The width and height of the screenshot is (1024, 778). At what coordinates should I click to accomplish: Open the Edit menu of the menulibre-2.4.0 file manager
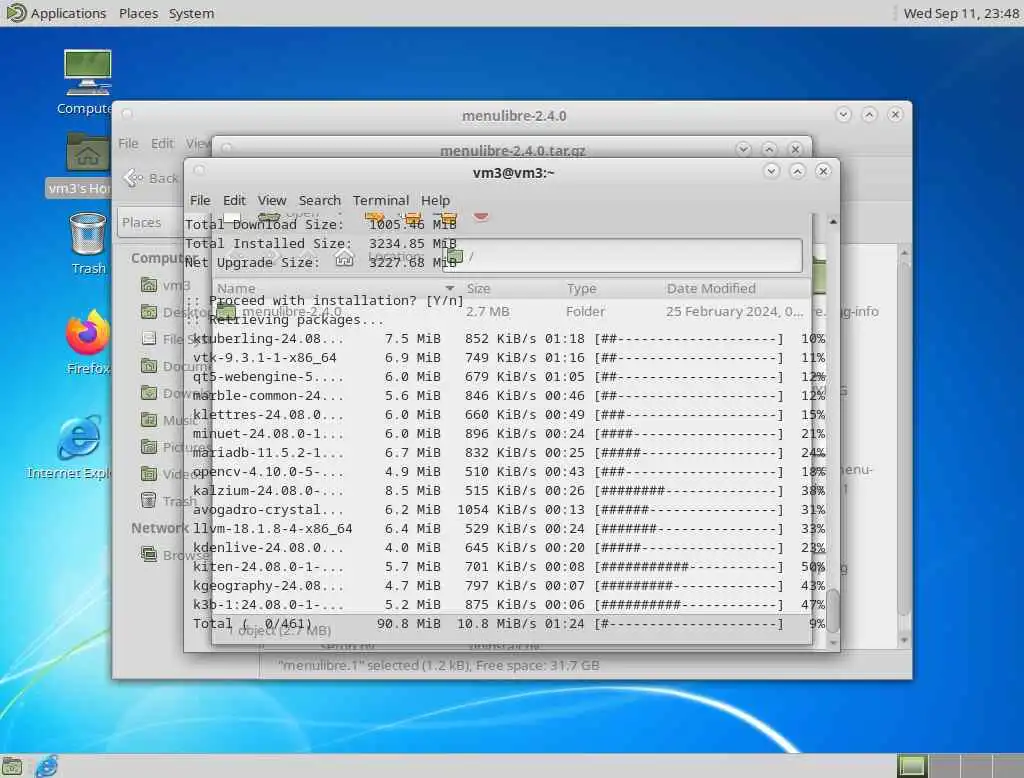click(162, 143)
